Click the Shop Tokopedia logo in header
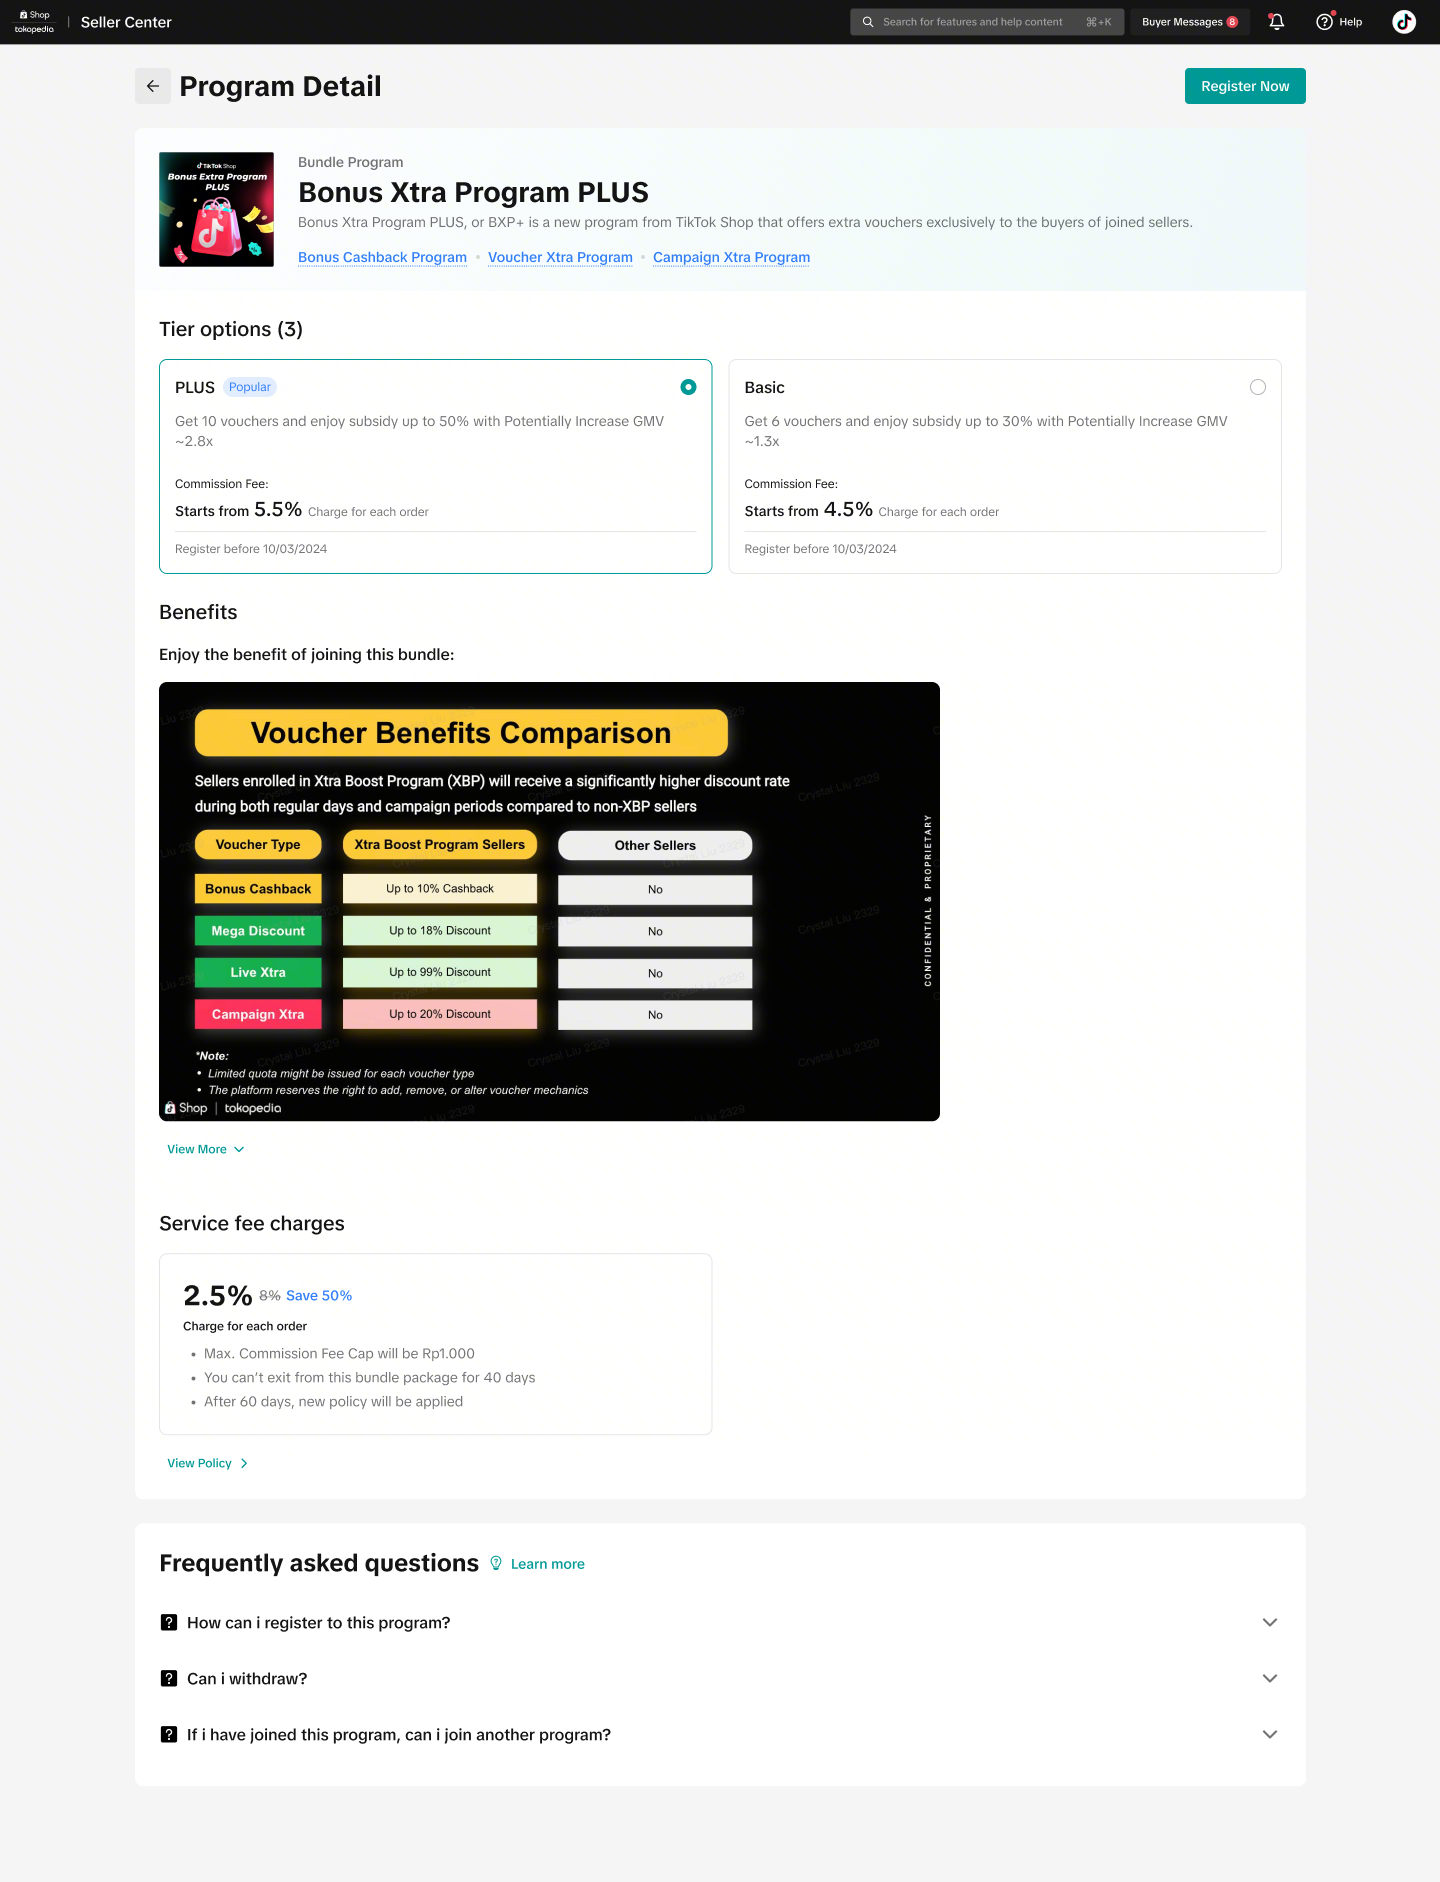 coord(35,22)
